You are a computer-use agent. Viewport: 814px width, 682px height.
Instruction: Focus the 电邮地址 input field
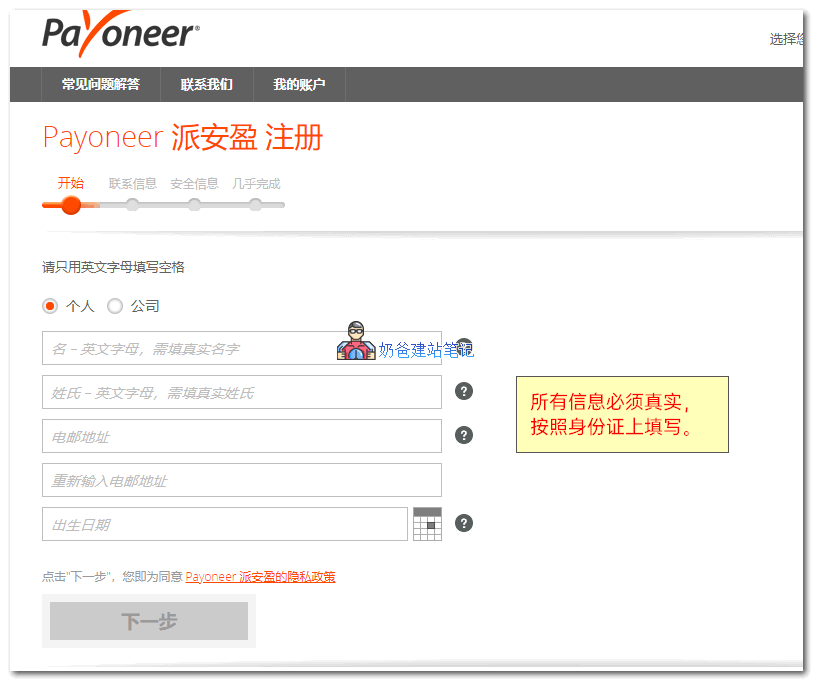tap(241, 436)
